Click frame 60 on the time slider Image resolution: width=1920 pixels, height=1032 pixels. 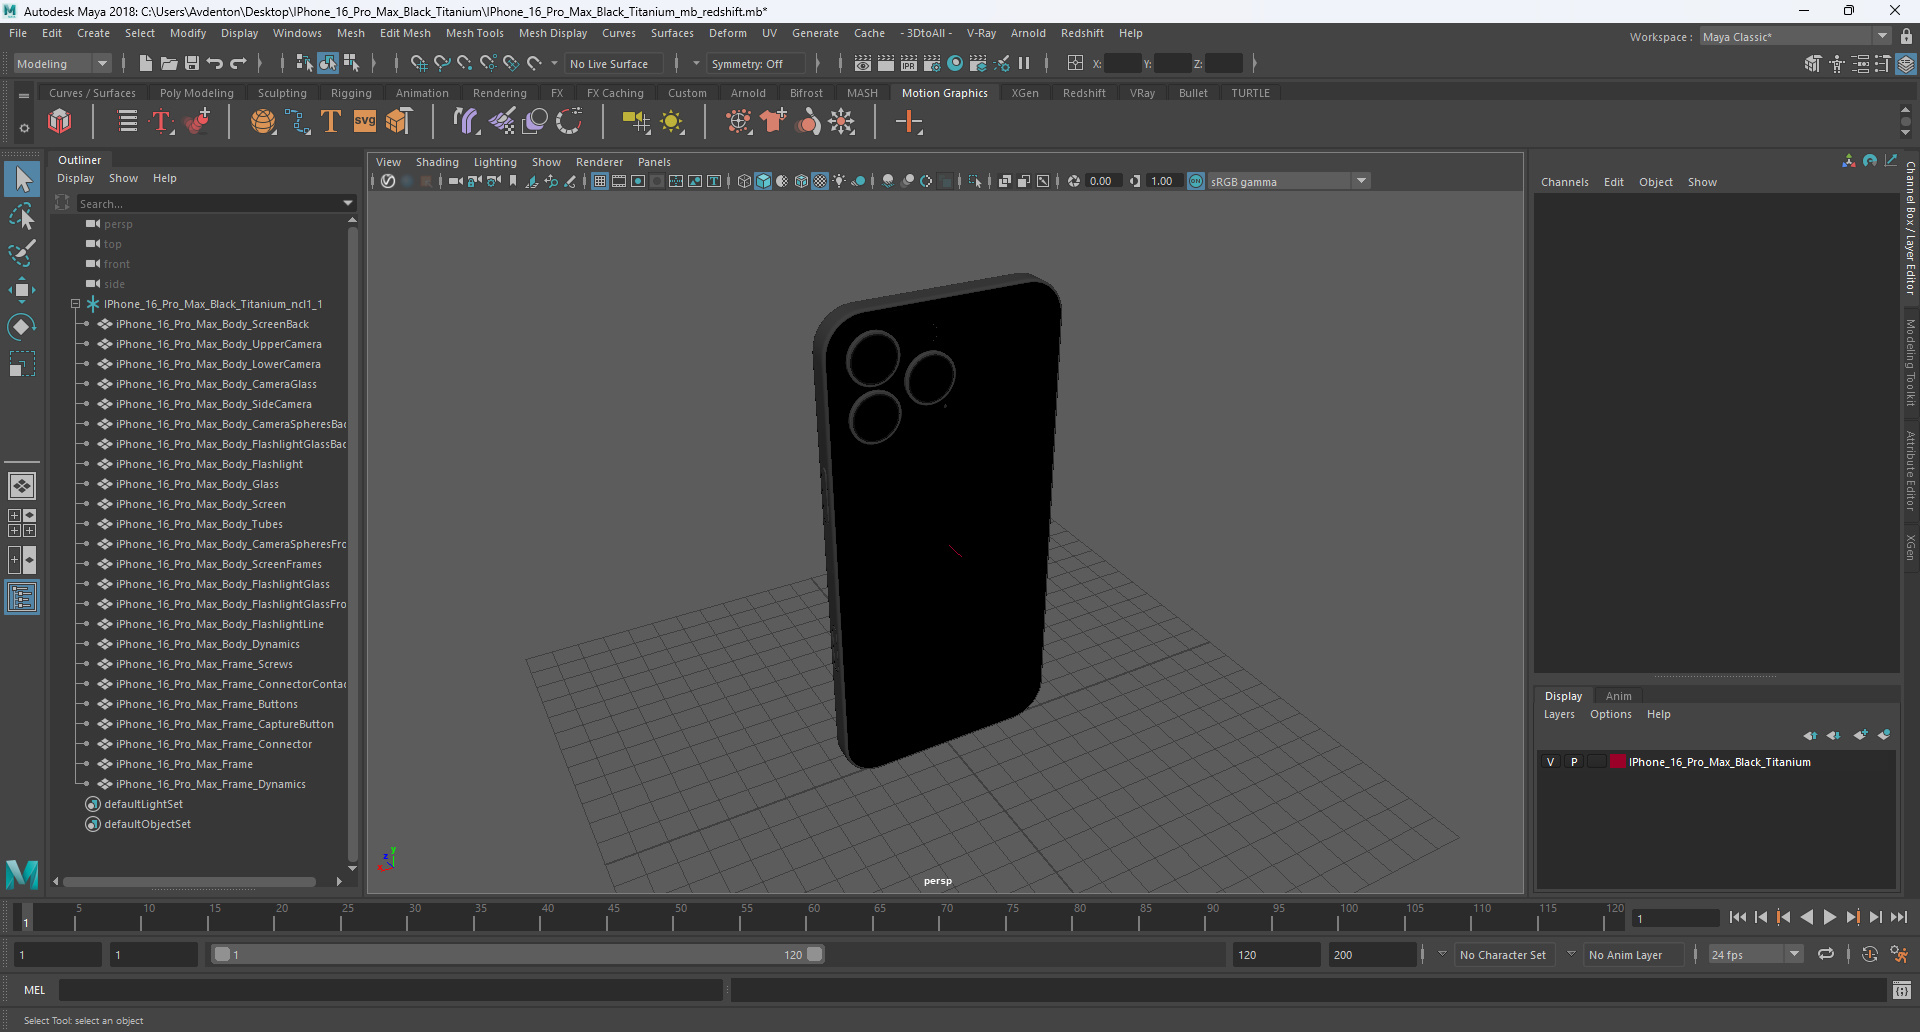tap(813, 917)
